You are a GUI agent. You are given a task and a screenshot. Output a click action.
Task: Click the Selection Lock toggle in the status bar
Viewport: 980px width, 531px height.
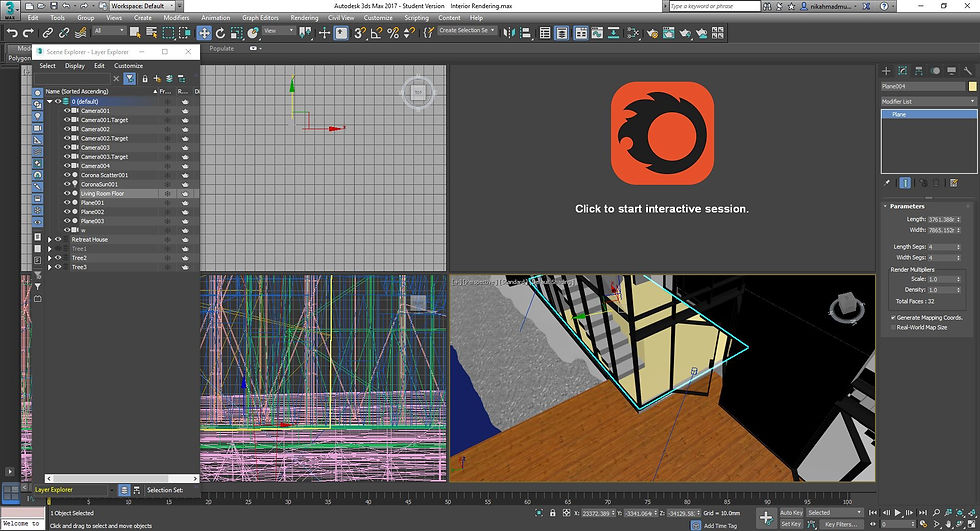click(x=552, y=513)
